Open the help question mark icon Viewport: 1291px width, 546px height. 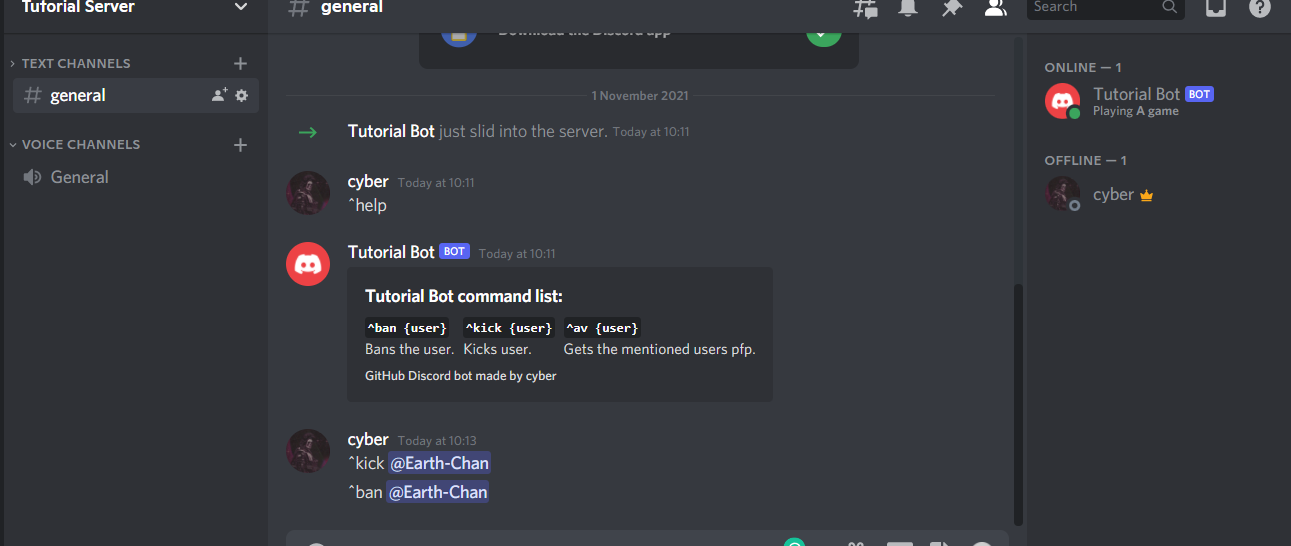coord(1260,8)
